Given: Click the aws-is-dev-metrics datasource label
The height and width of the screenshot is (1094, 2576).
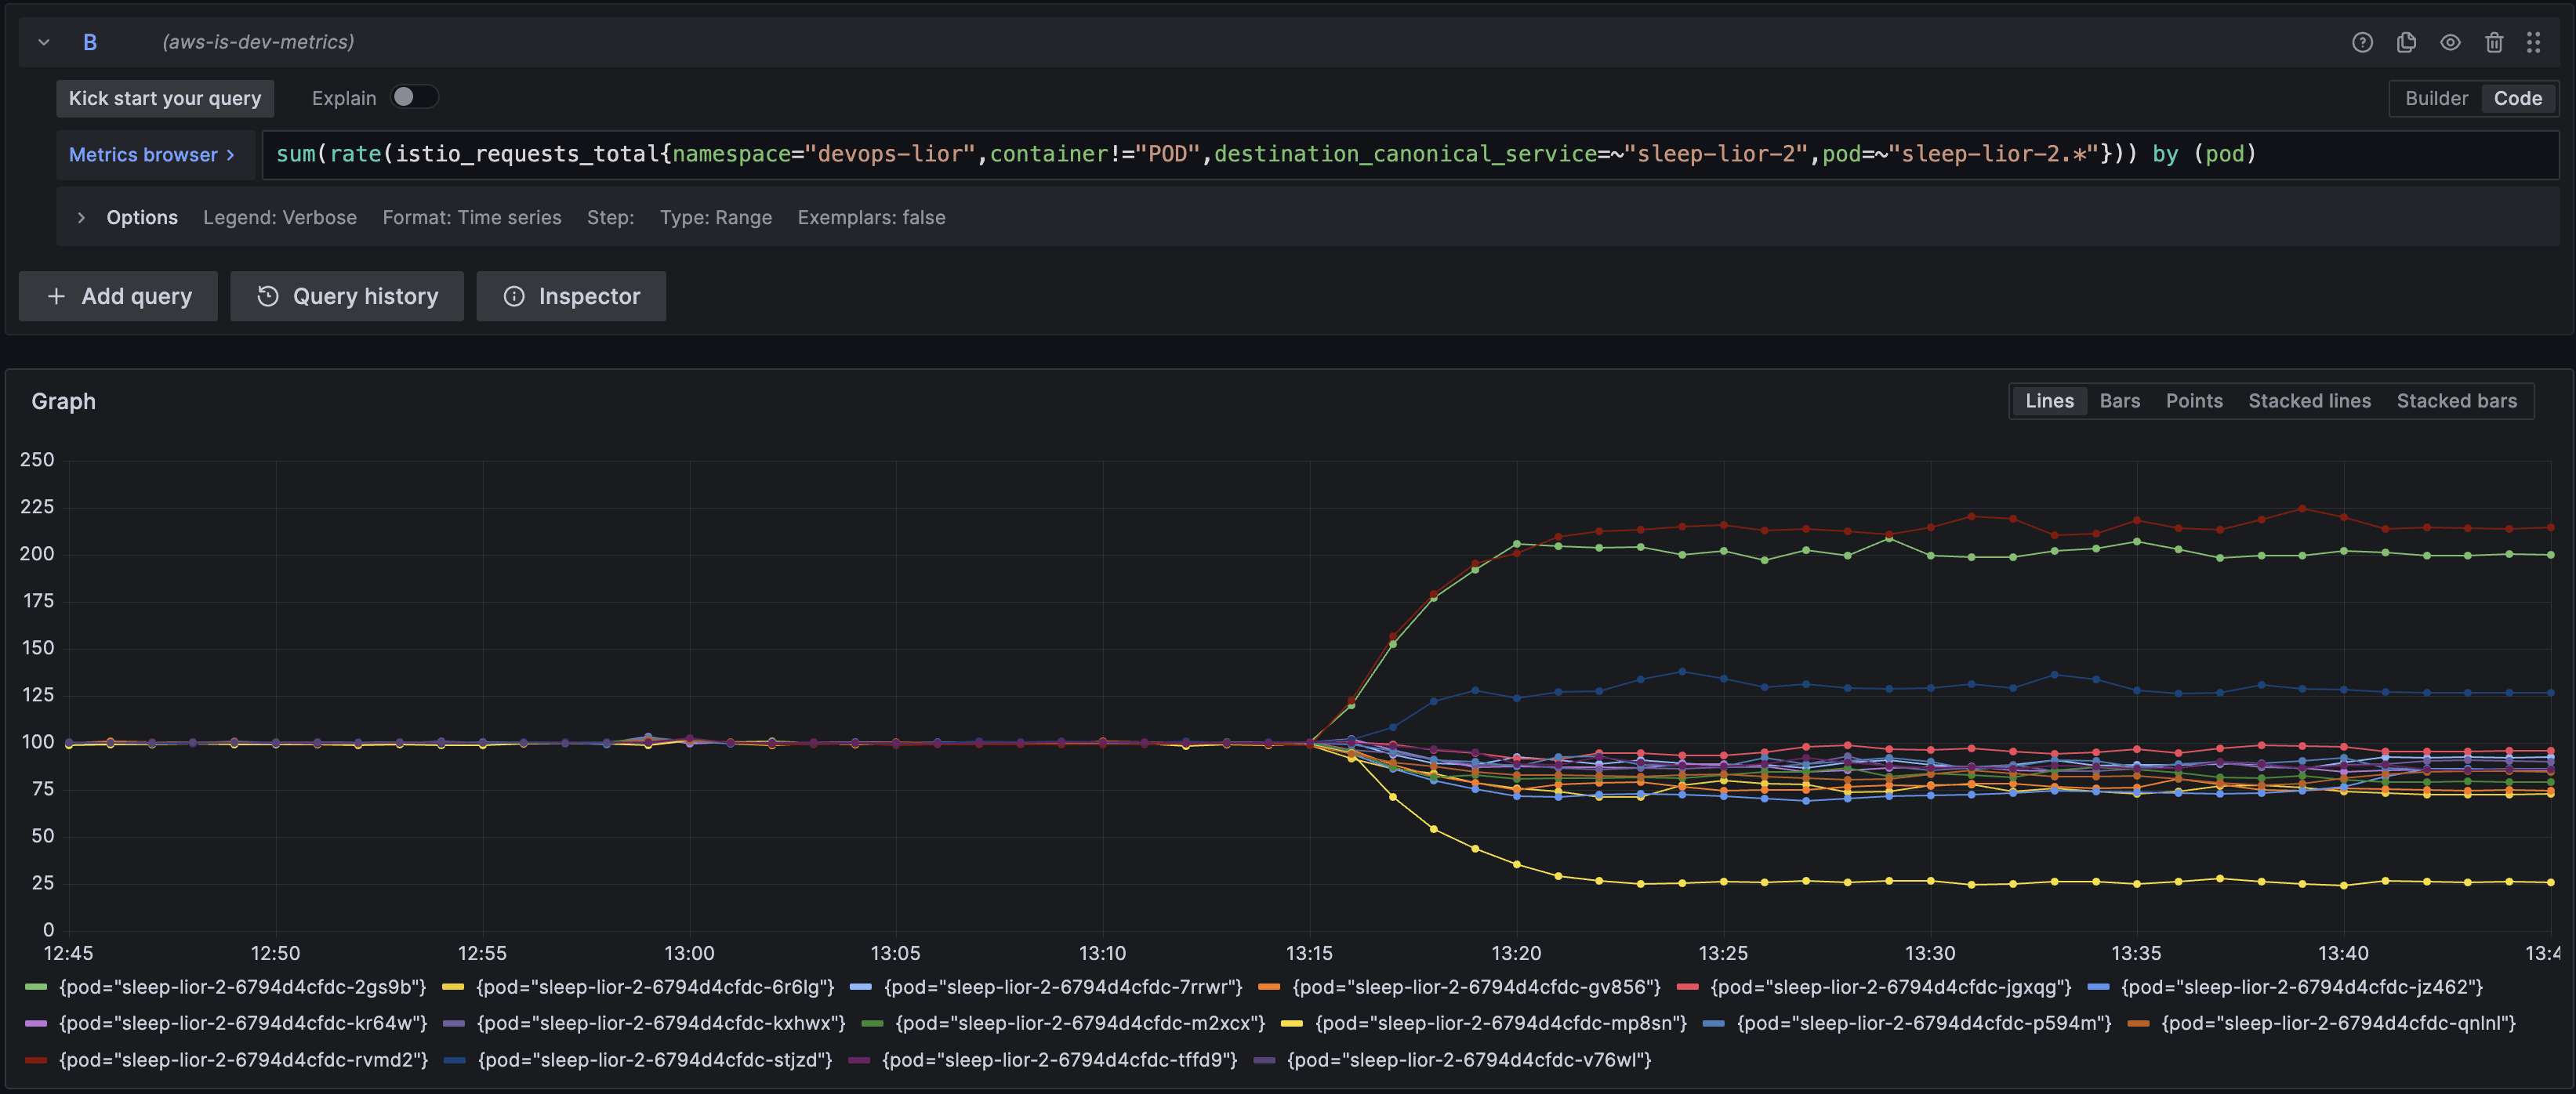Looking at the screenshot, I should pyautogui.click(x=258, y=42).
